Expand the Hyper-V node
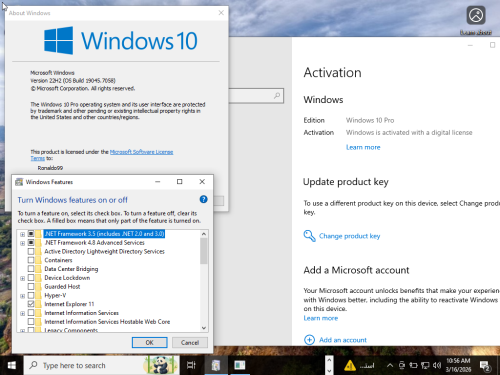The image size is (500, 375). click(x=22, y=296)
